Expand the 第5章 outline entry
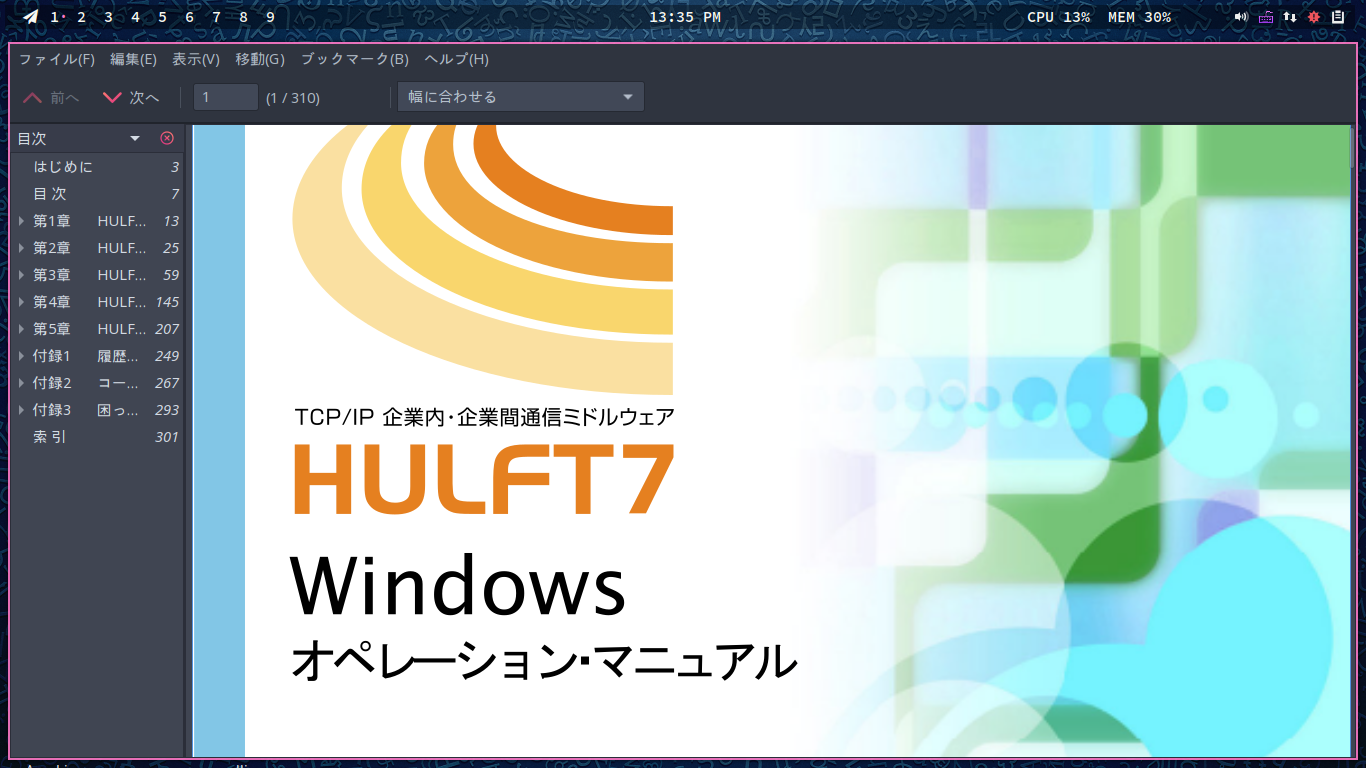1366x768 pixels. point(22,329)
